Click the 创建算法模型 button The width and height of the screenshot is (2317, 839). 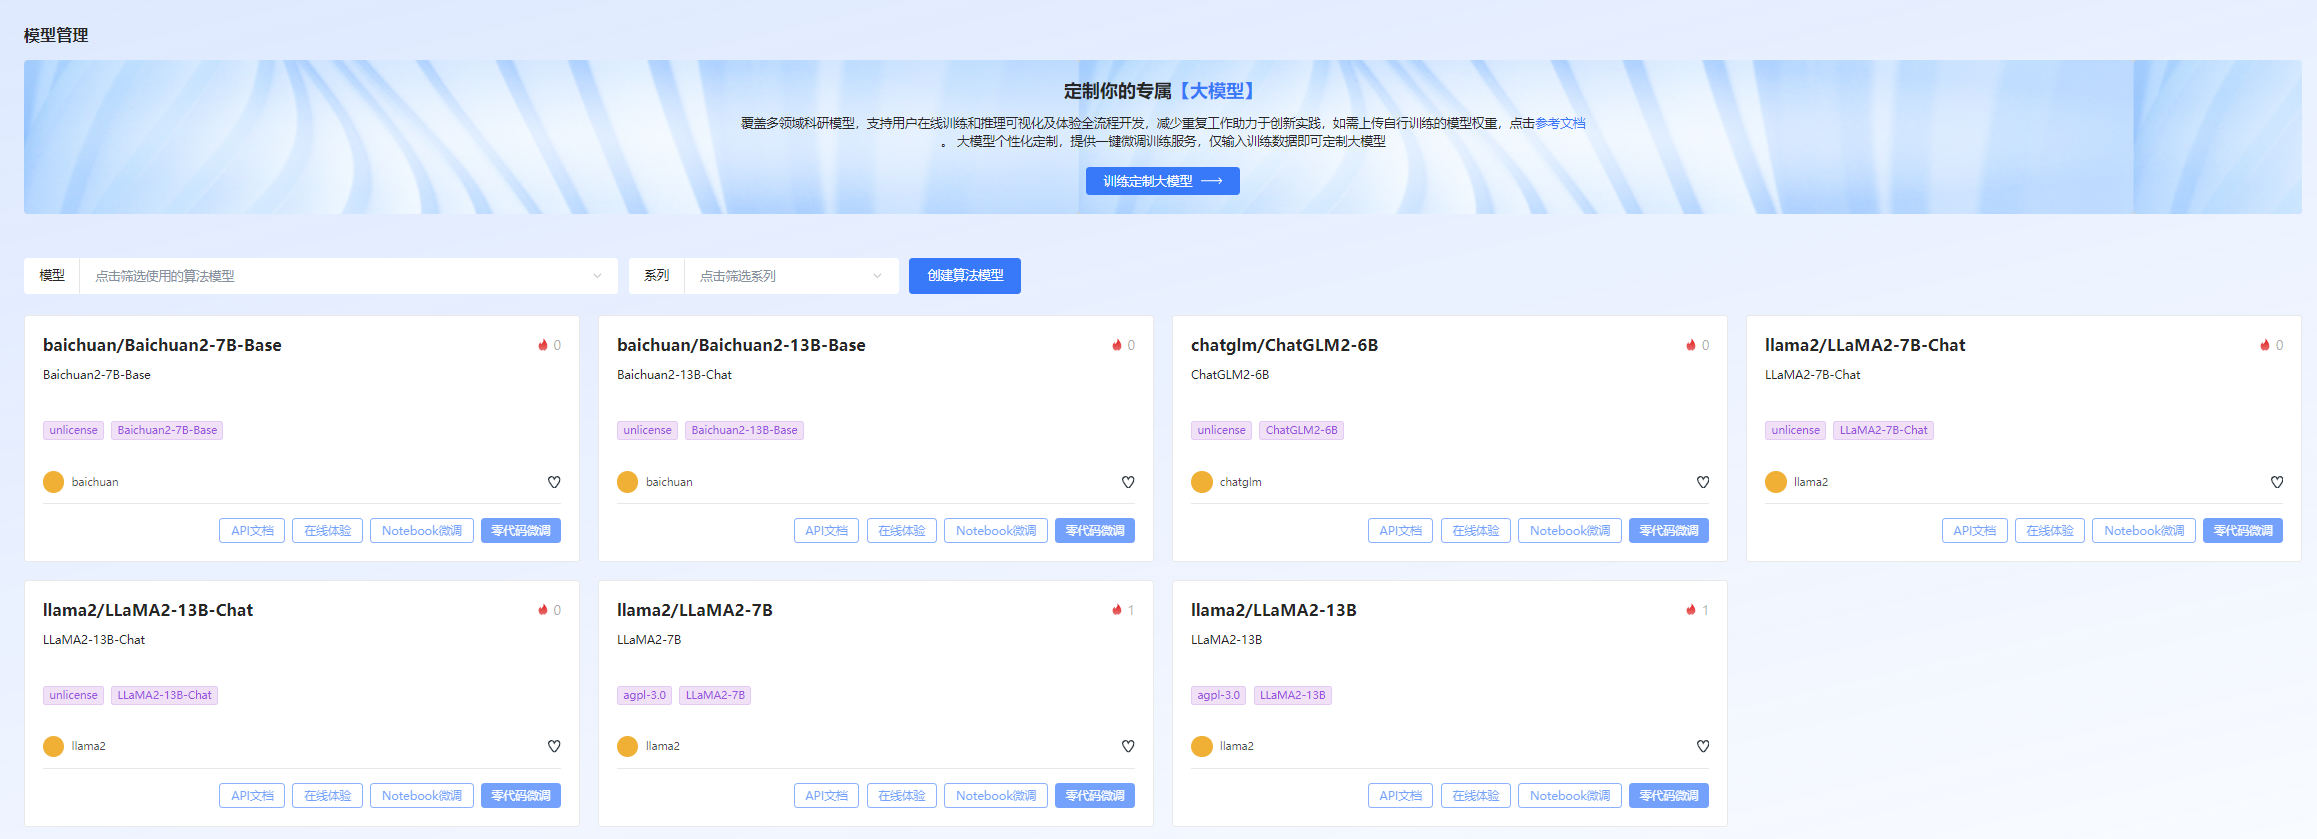[x=964, y=276]
